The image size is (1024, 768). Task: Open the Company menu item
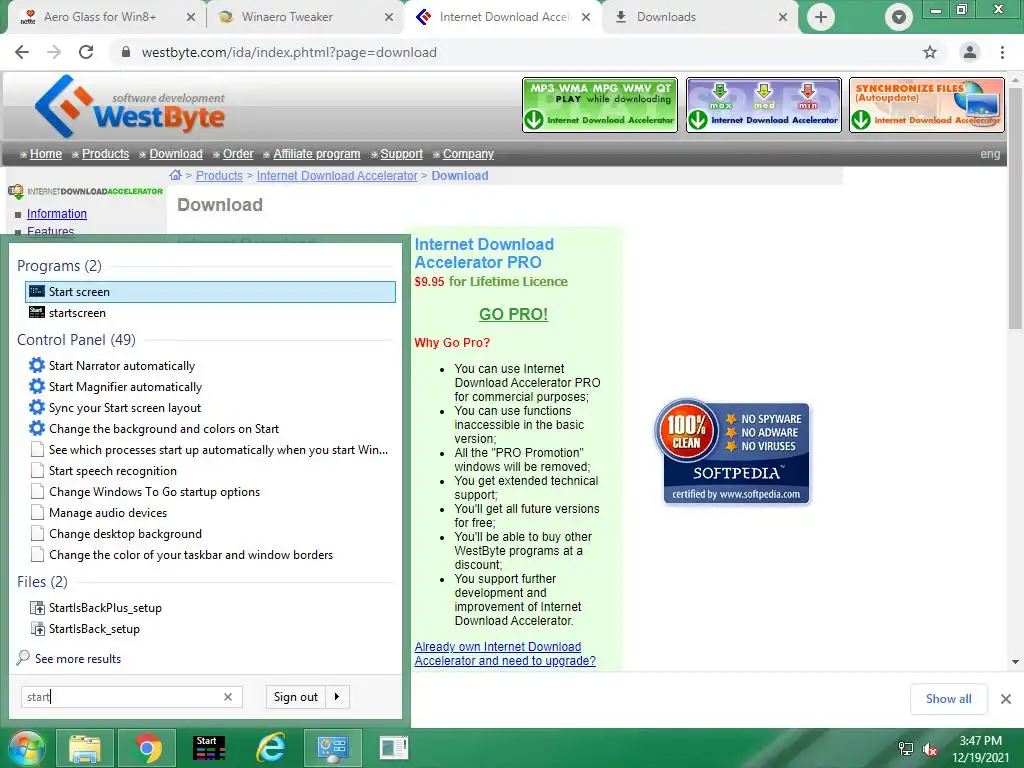[468, 154]
